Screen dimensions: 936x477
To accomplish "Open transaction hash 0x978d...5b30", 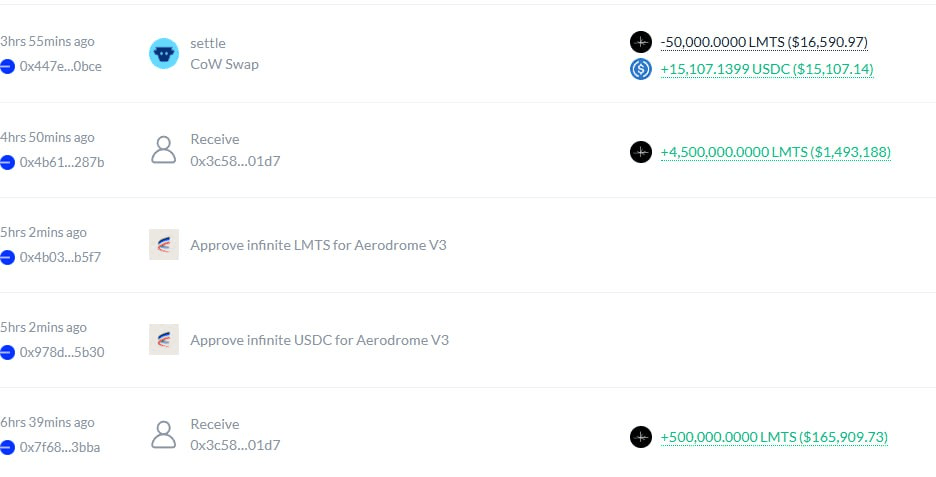I will (x=61, y=352).
